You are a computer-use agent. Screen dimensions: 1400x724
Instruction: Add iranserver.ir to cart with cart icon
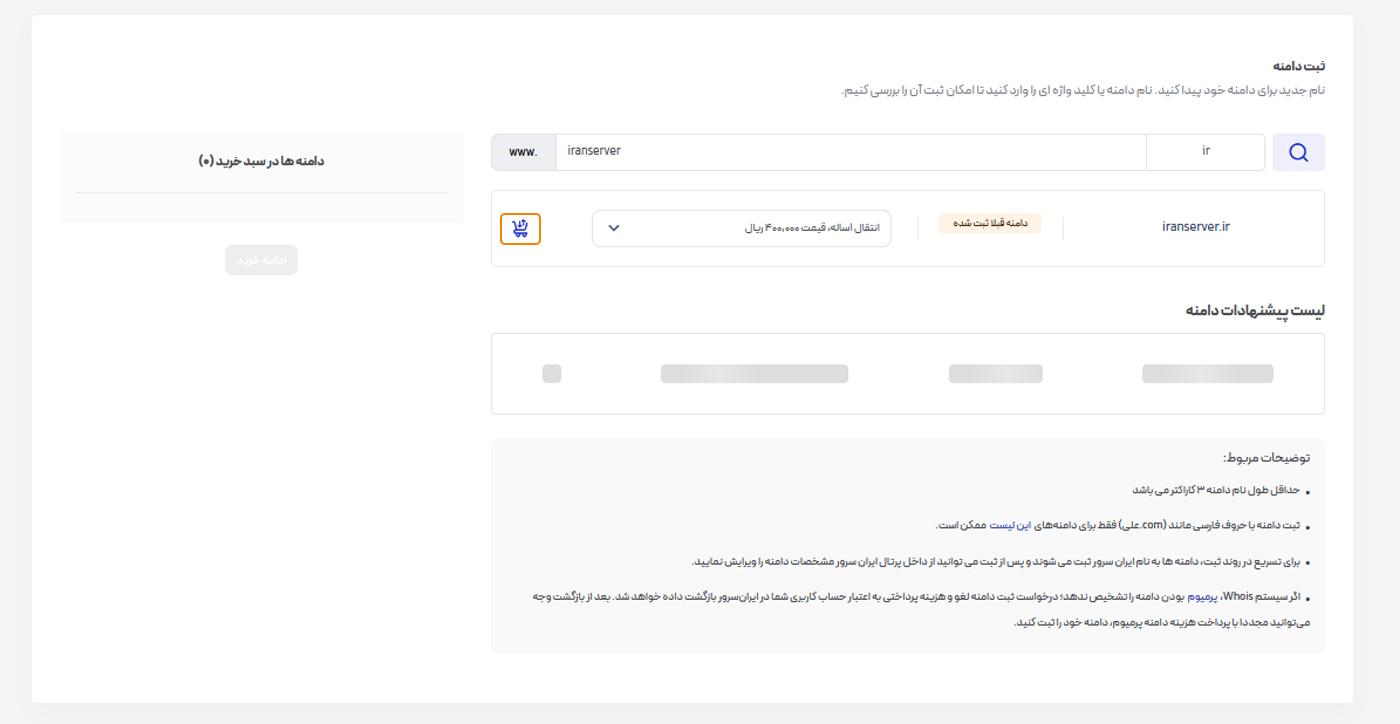[520, 229]
